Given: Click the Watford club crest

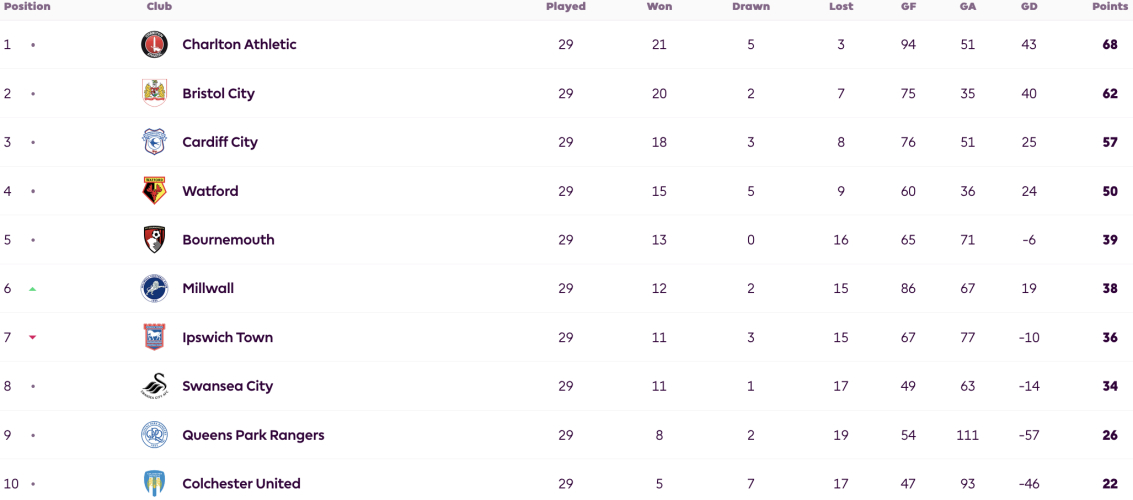Looking at the screenshot, I should pos(154,191).
